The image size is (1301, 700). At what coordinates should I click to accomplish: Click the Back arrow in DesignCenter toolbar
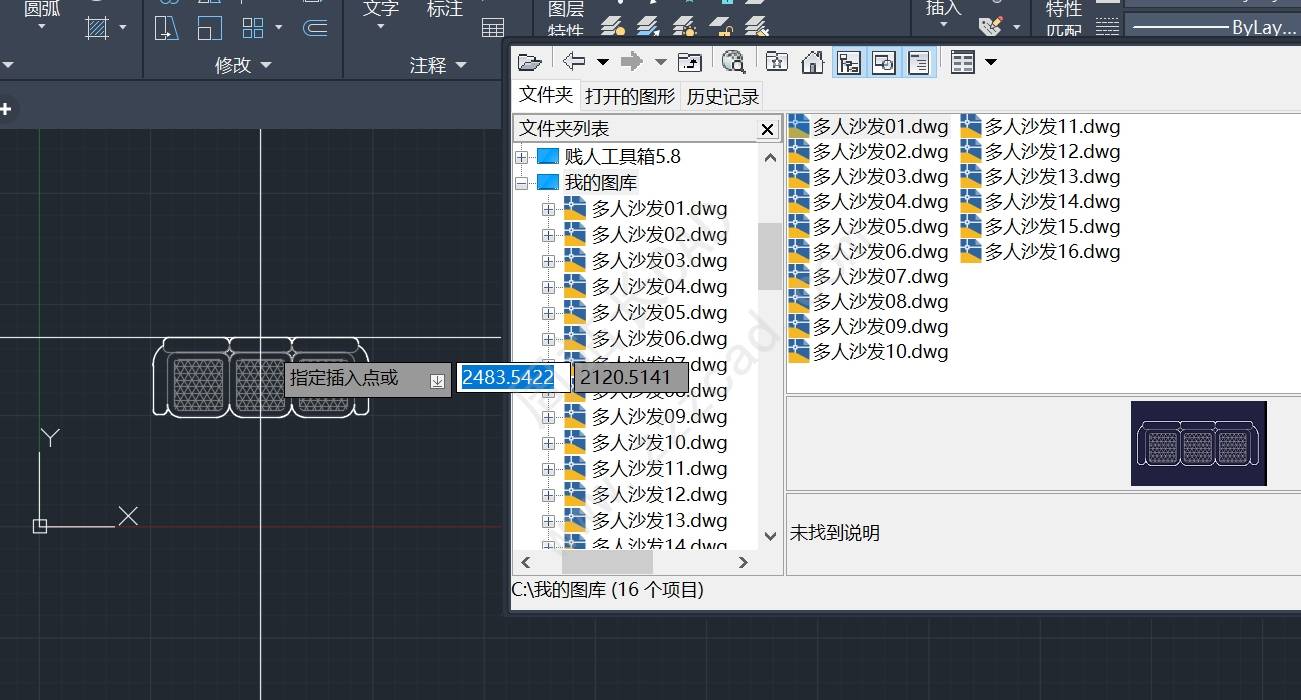[x=574, y=62]
